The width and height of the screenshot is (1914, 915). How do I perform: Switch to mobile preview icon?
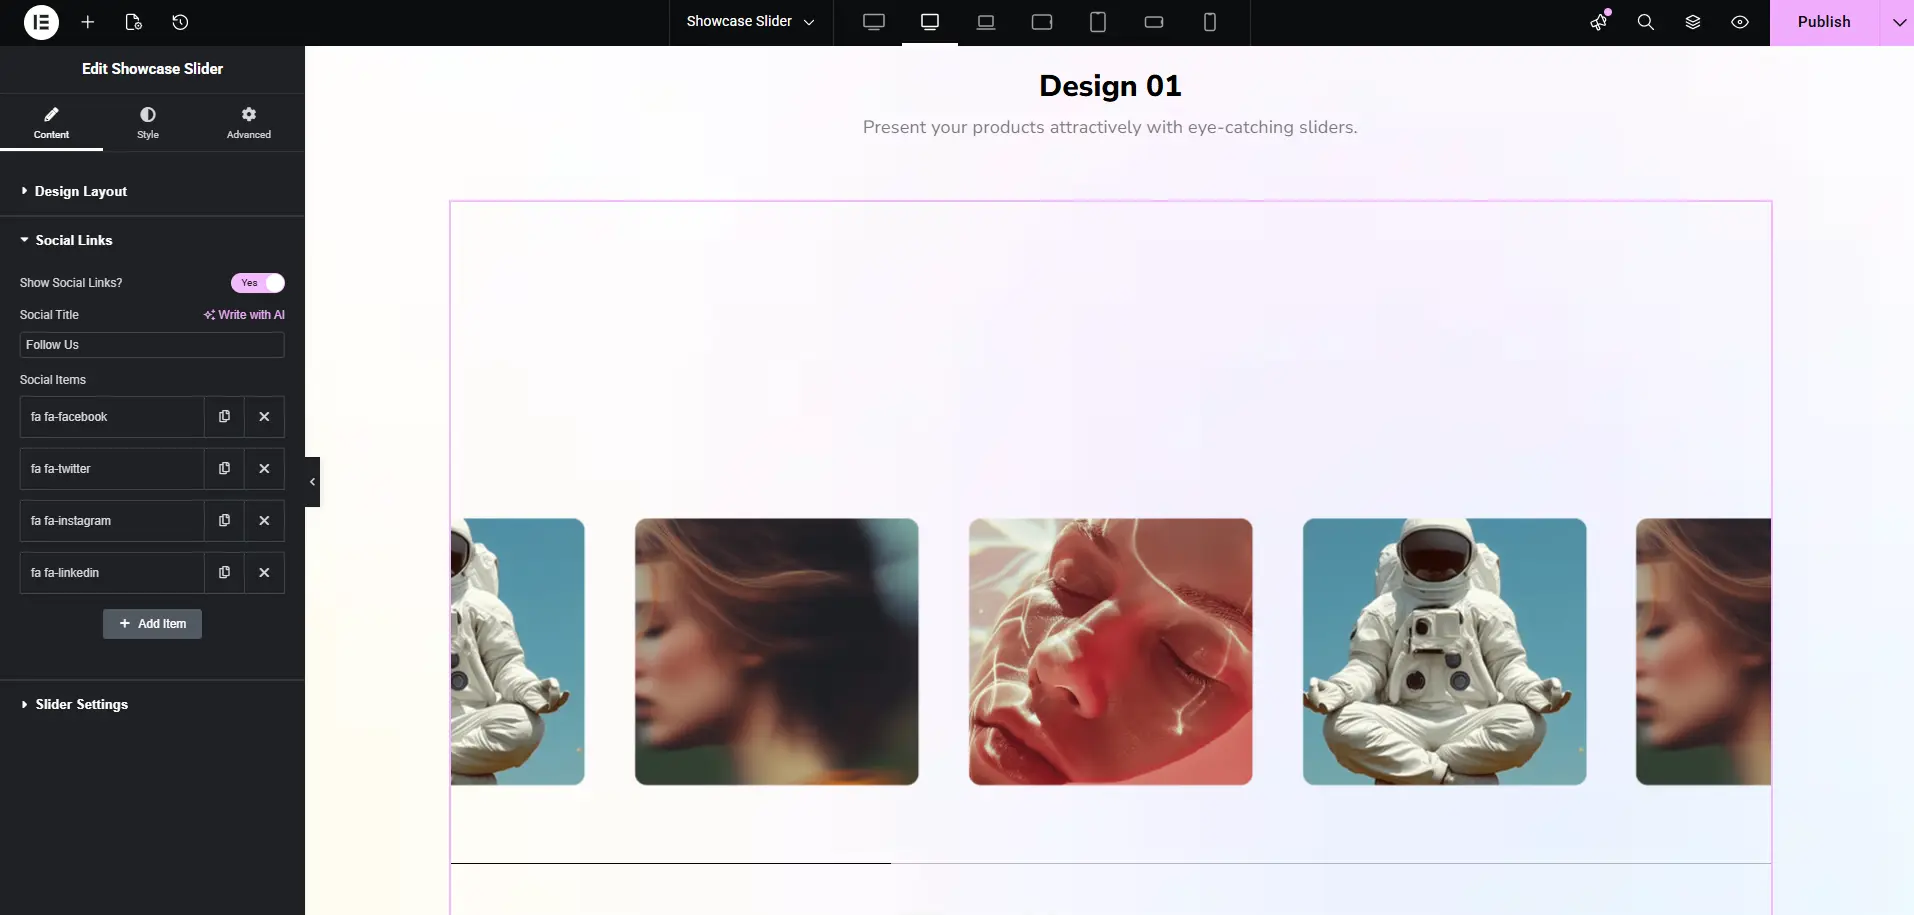point(1211,22)
